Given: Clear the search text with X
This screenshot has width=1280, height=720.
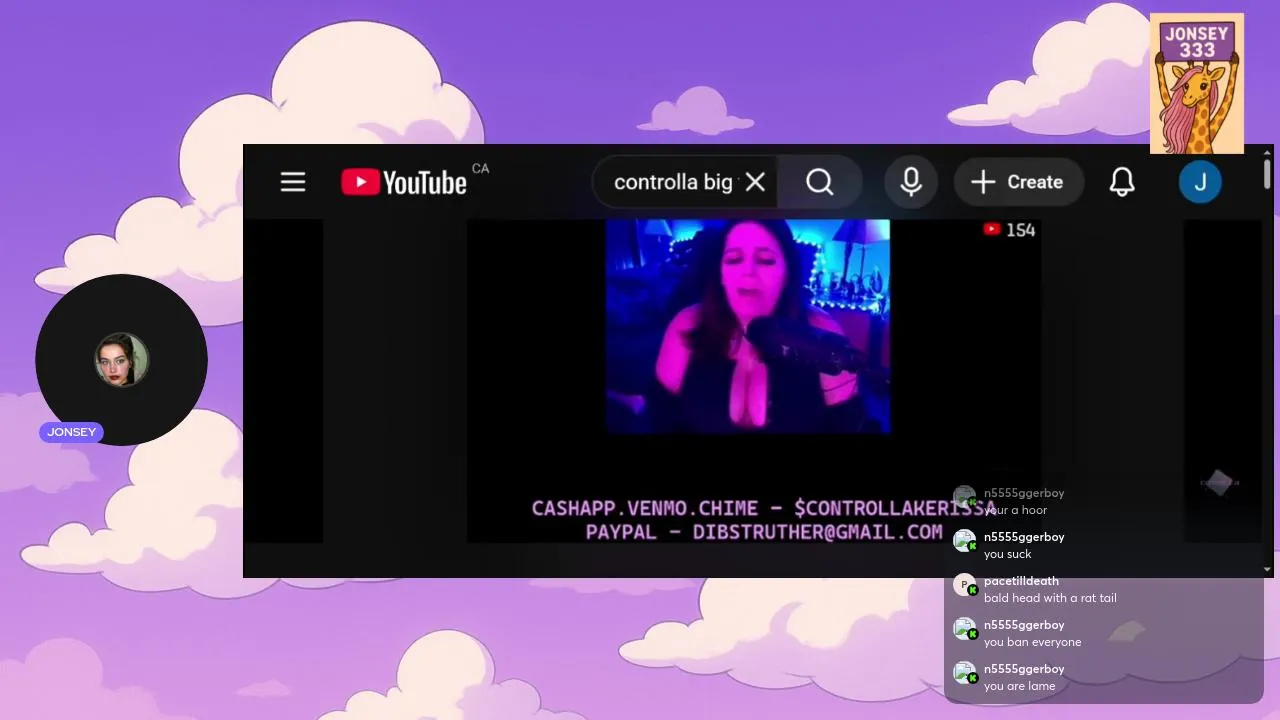Looking at the screenshot, I should (756, 182).
